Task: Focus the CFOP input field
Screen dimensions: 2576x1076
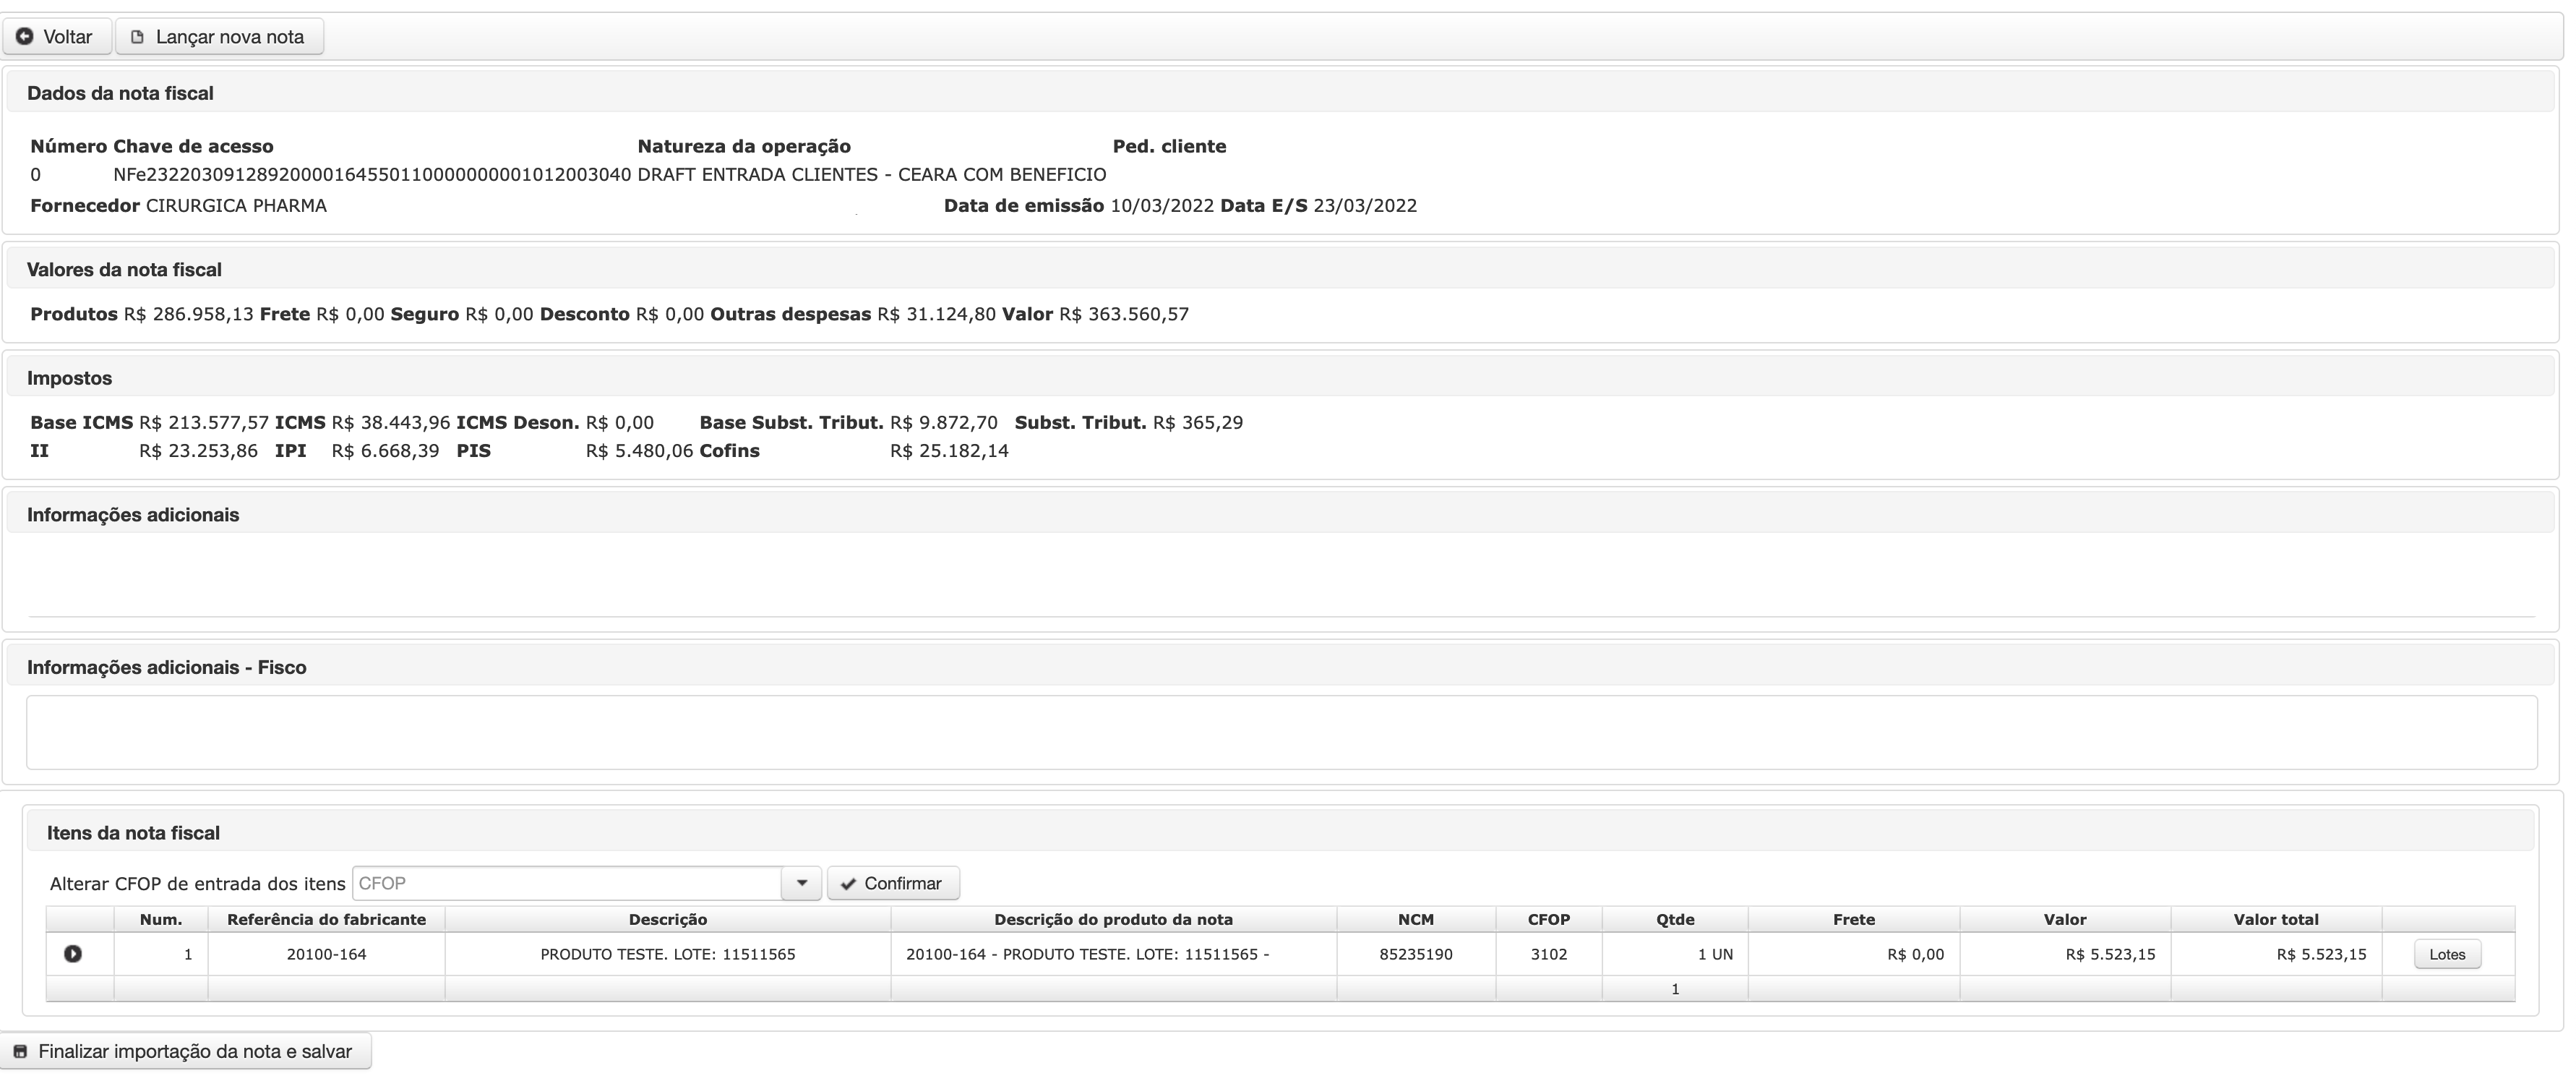Action: pyautogui.click(x=567, y=883)
